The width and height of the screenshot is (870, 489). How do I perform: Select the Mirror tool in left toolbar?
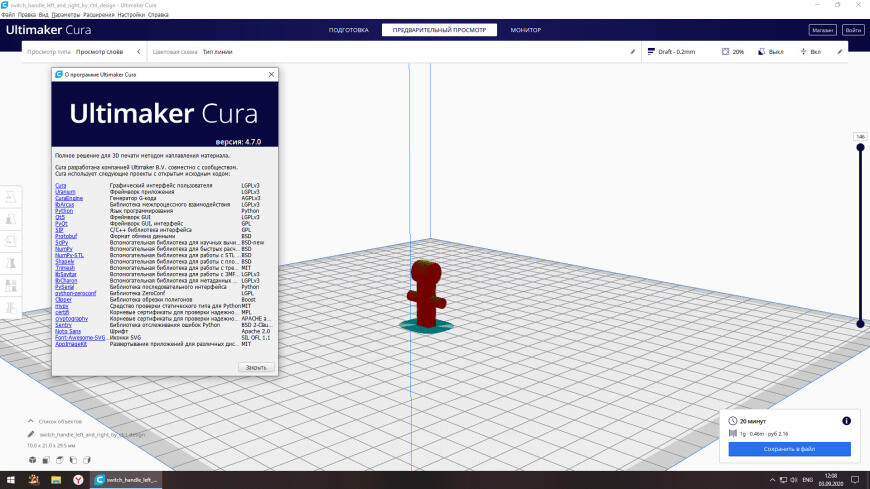pyautogui.click(x=11, y=263)
